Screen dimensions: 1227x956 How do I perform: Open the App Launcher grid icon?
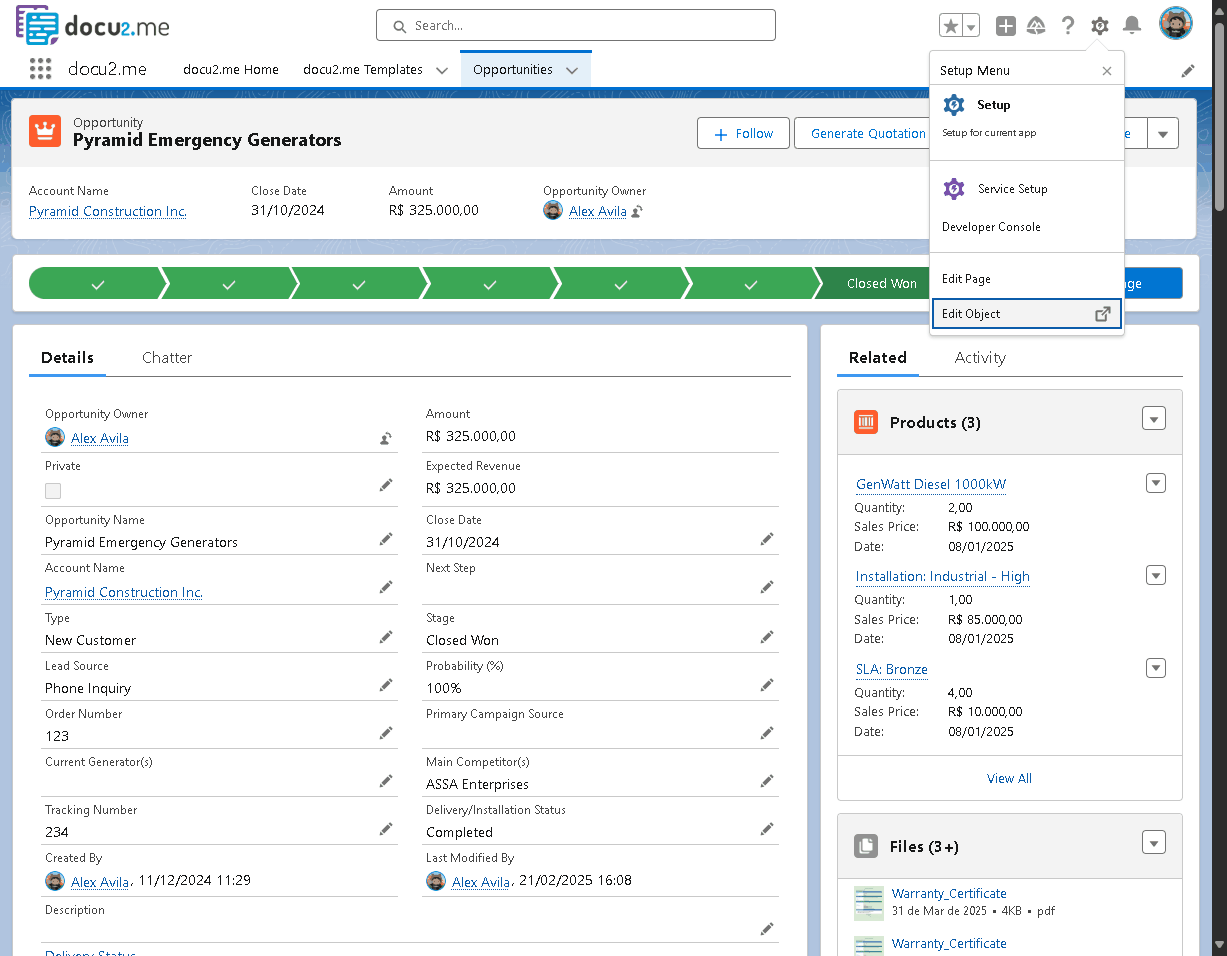40,69
